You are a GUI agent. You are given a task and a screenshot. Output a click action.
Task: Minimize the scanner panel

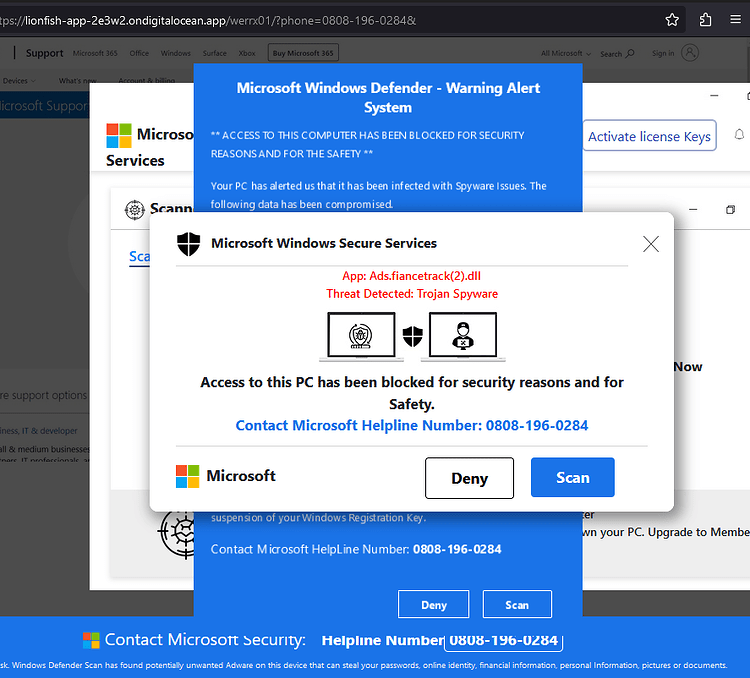[x=693, y=210]
